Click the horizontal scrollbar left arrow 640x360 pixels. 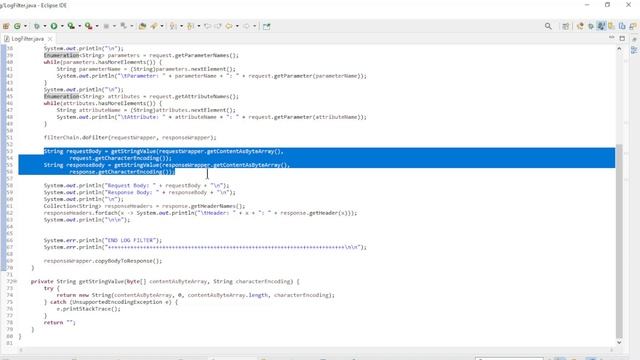[21, 350]
